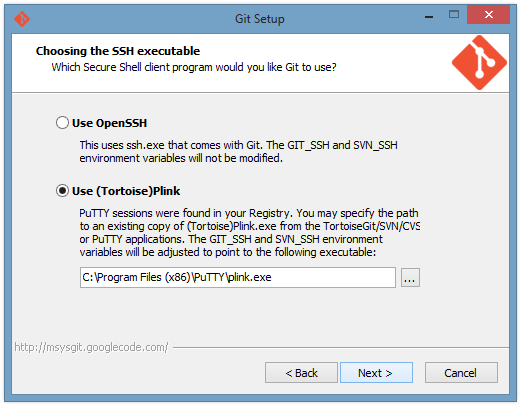Proceed with the Next > button

pos(376,373)
